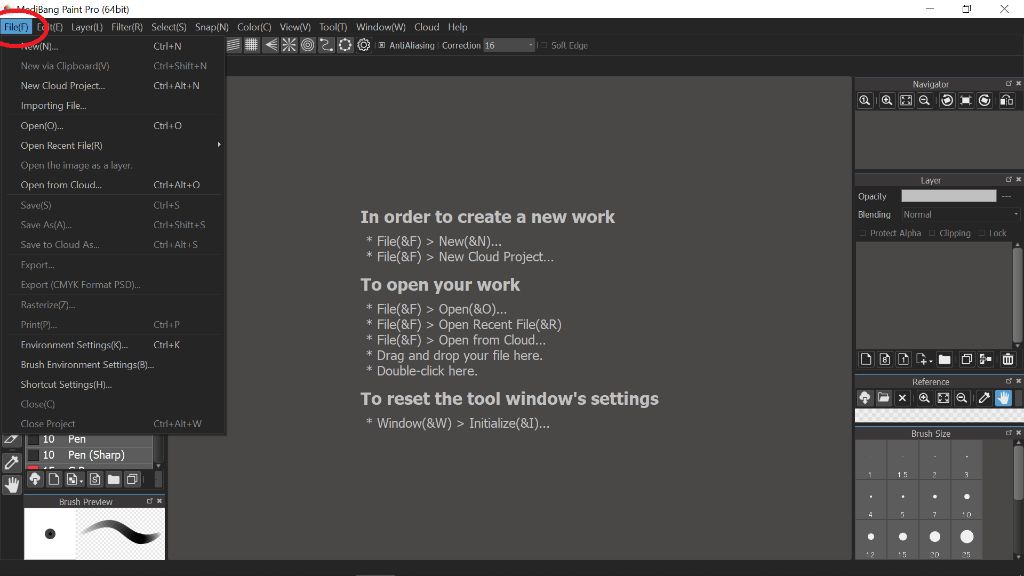
Task: Click Navigator rotate right icon
Action: 985,101
